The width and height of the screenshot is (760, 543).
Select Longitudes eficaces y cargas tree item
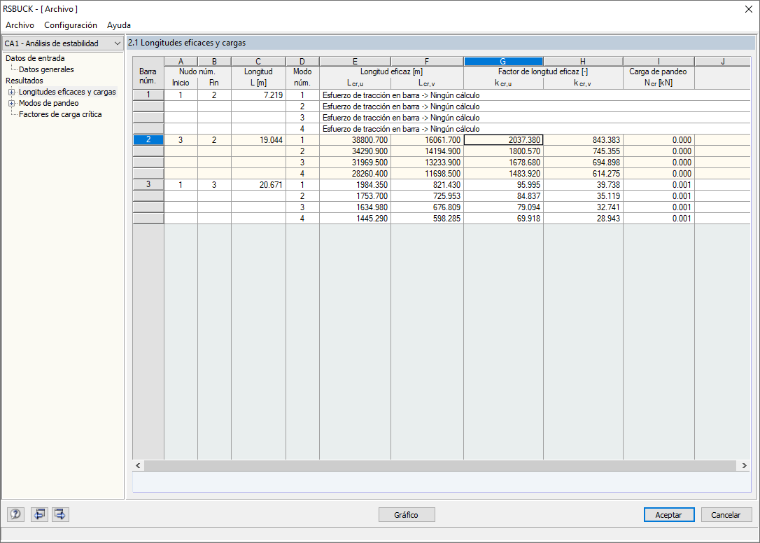(x=67, y=92)
